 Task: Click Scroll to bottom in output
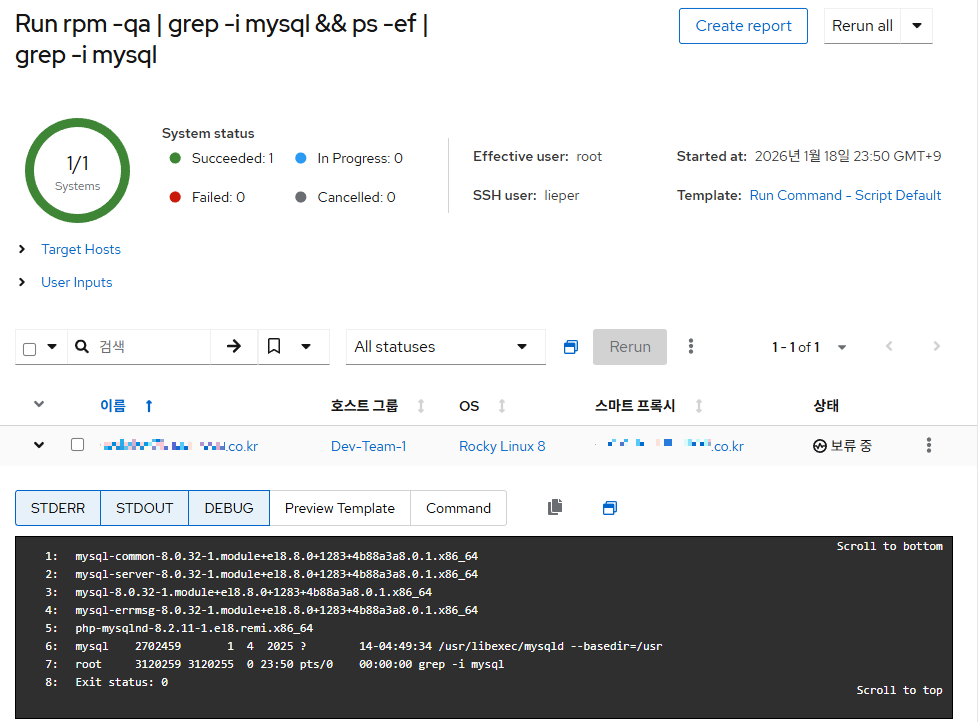pos(889,546)
